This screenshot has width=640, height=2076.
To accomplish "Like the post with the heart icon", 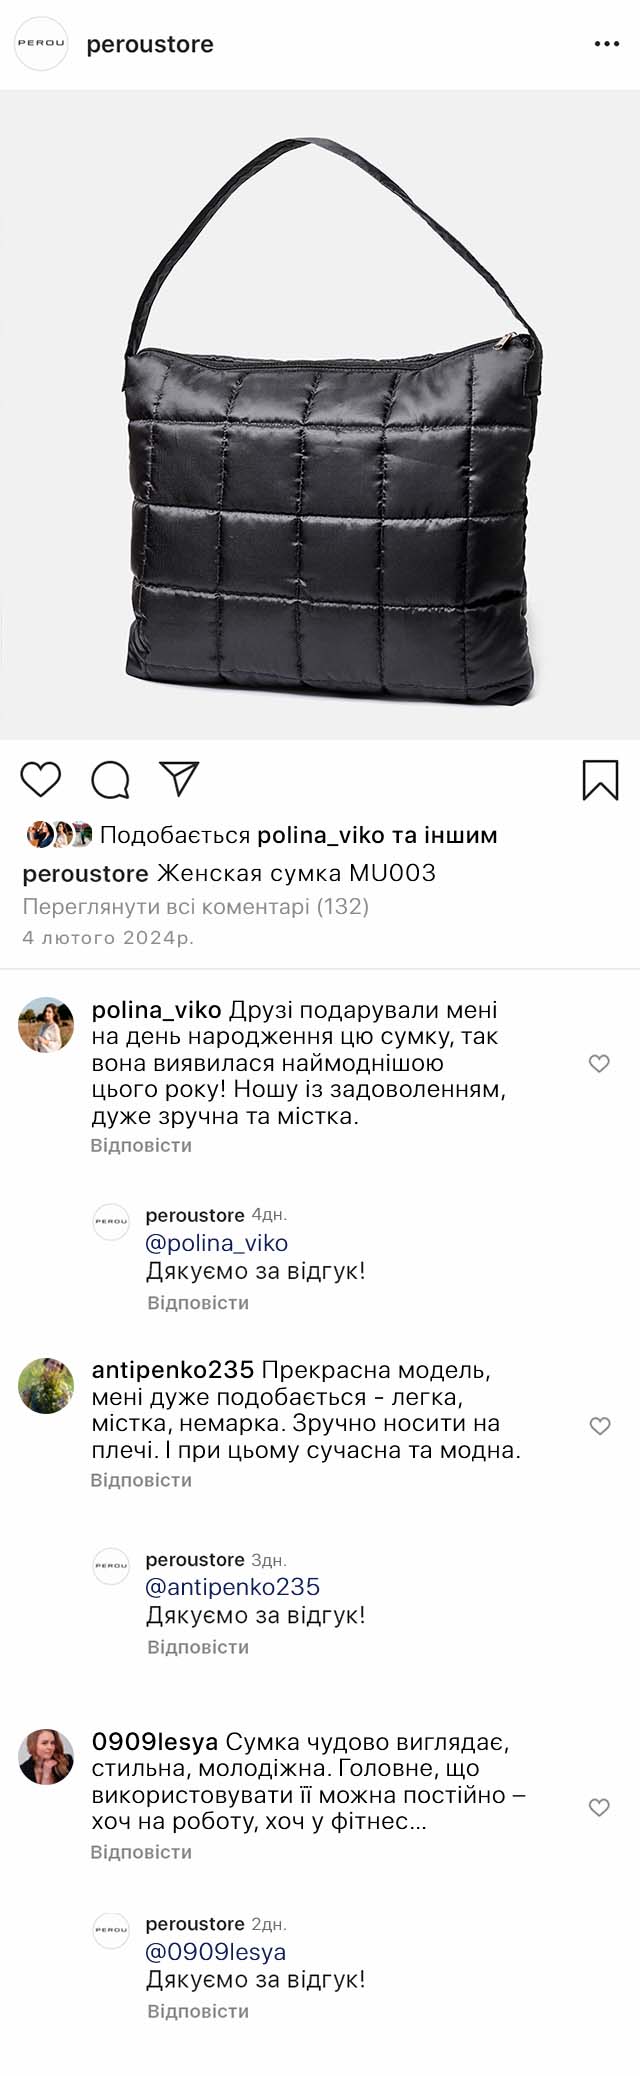I will [x=41, y=779].
